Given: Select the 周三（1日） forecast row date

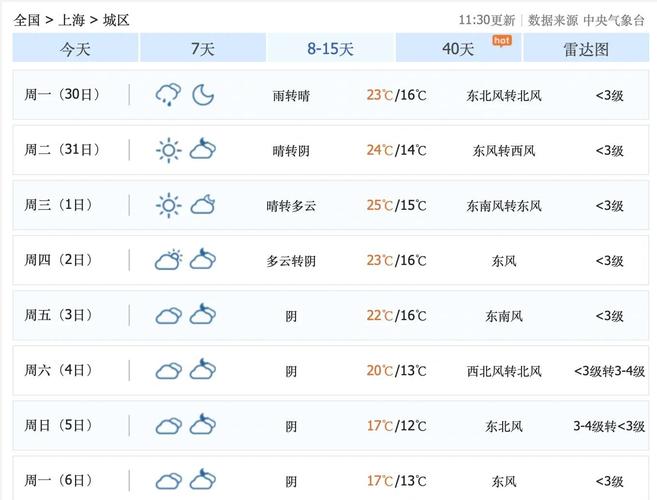Looking at the screenshot, I should [59, 206].
